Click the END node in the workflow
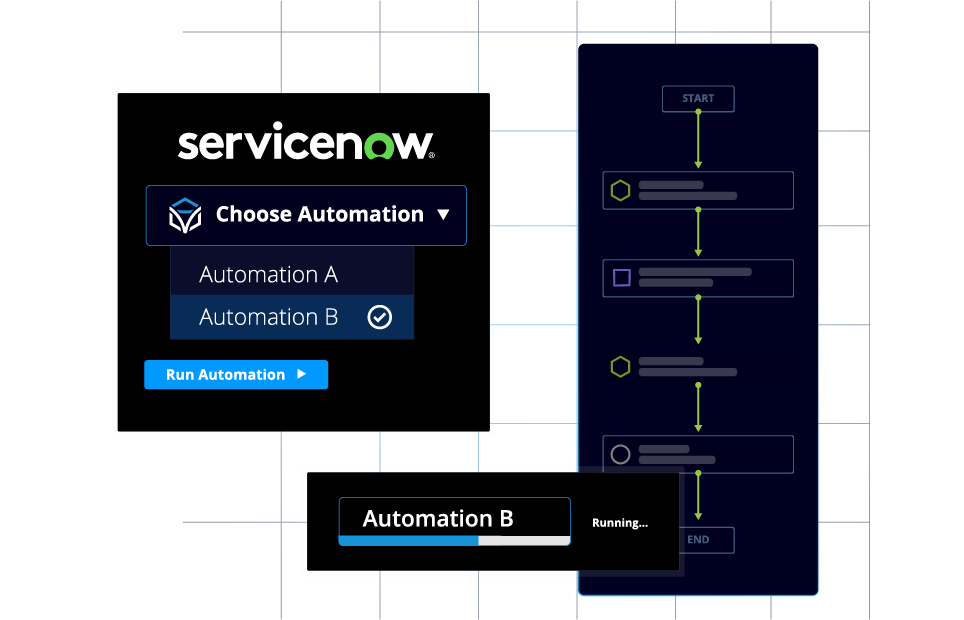 706,539
